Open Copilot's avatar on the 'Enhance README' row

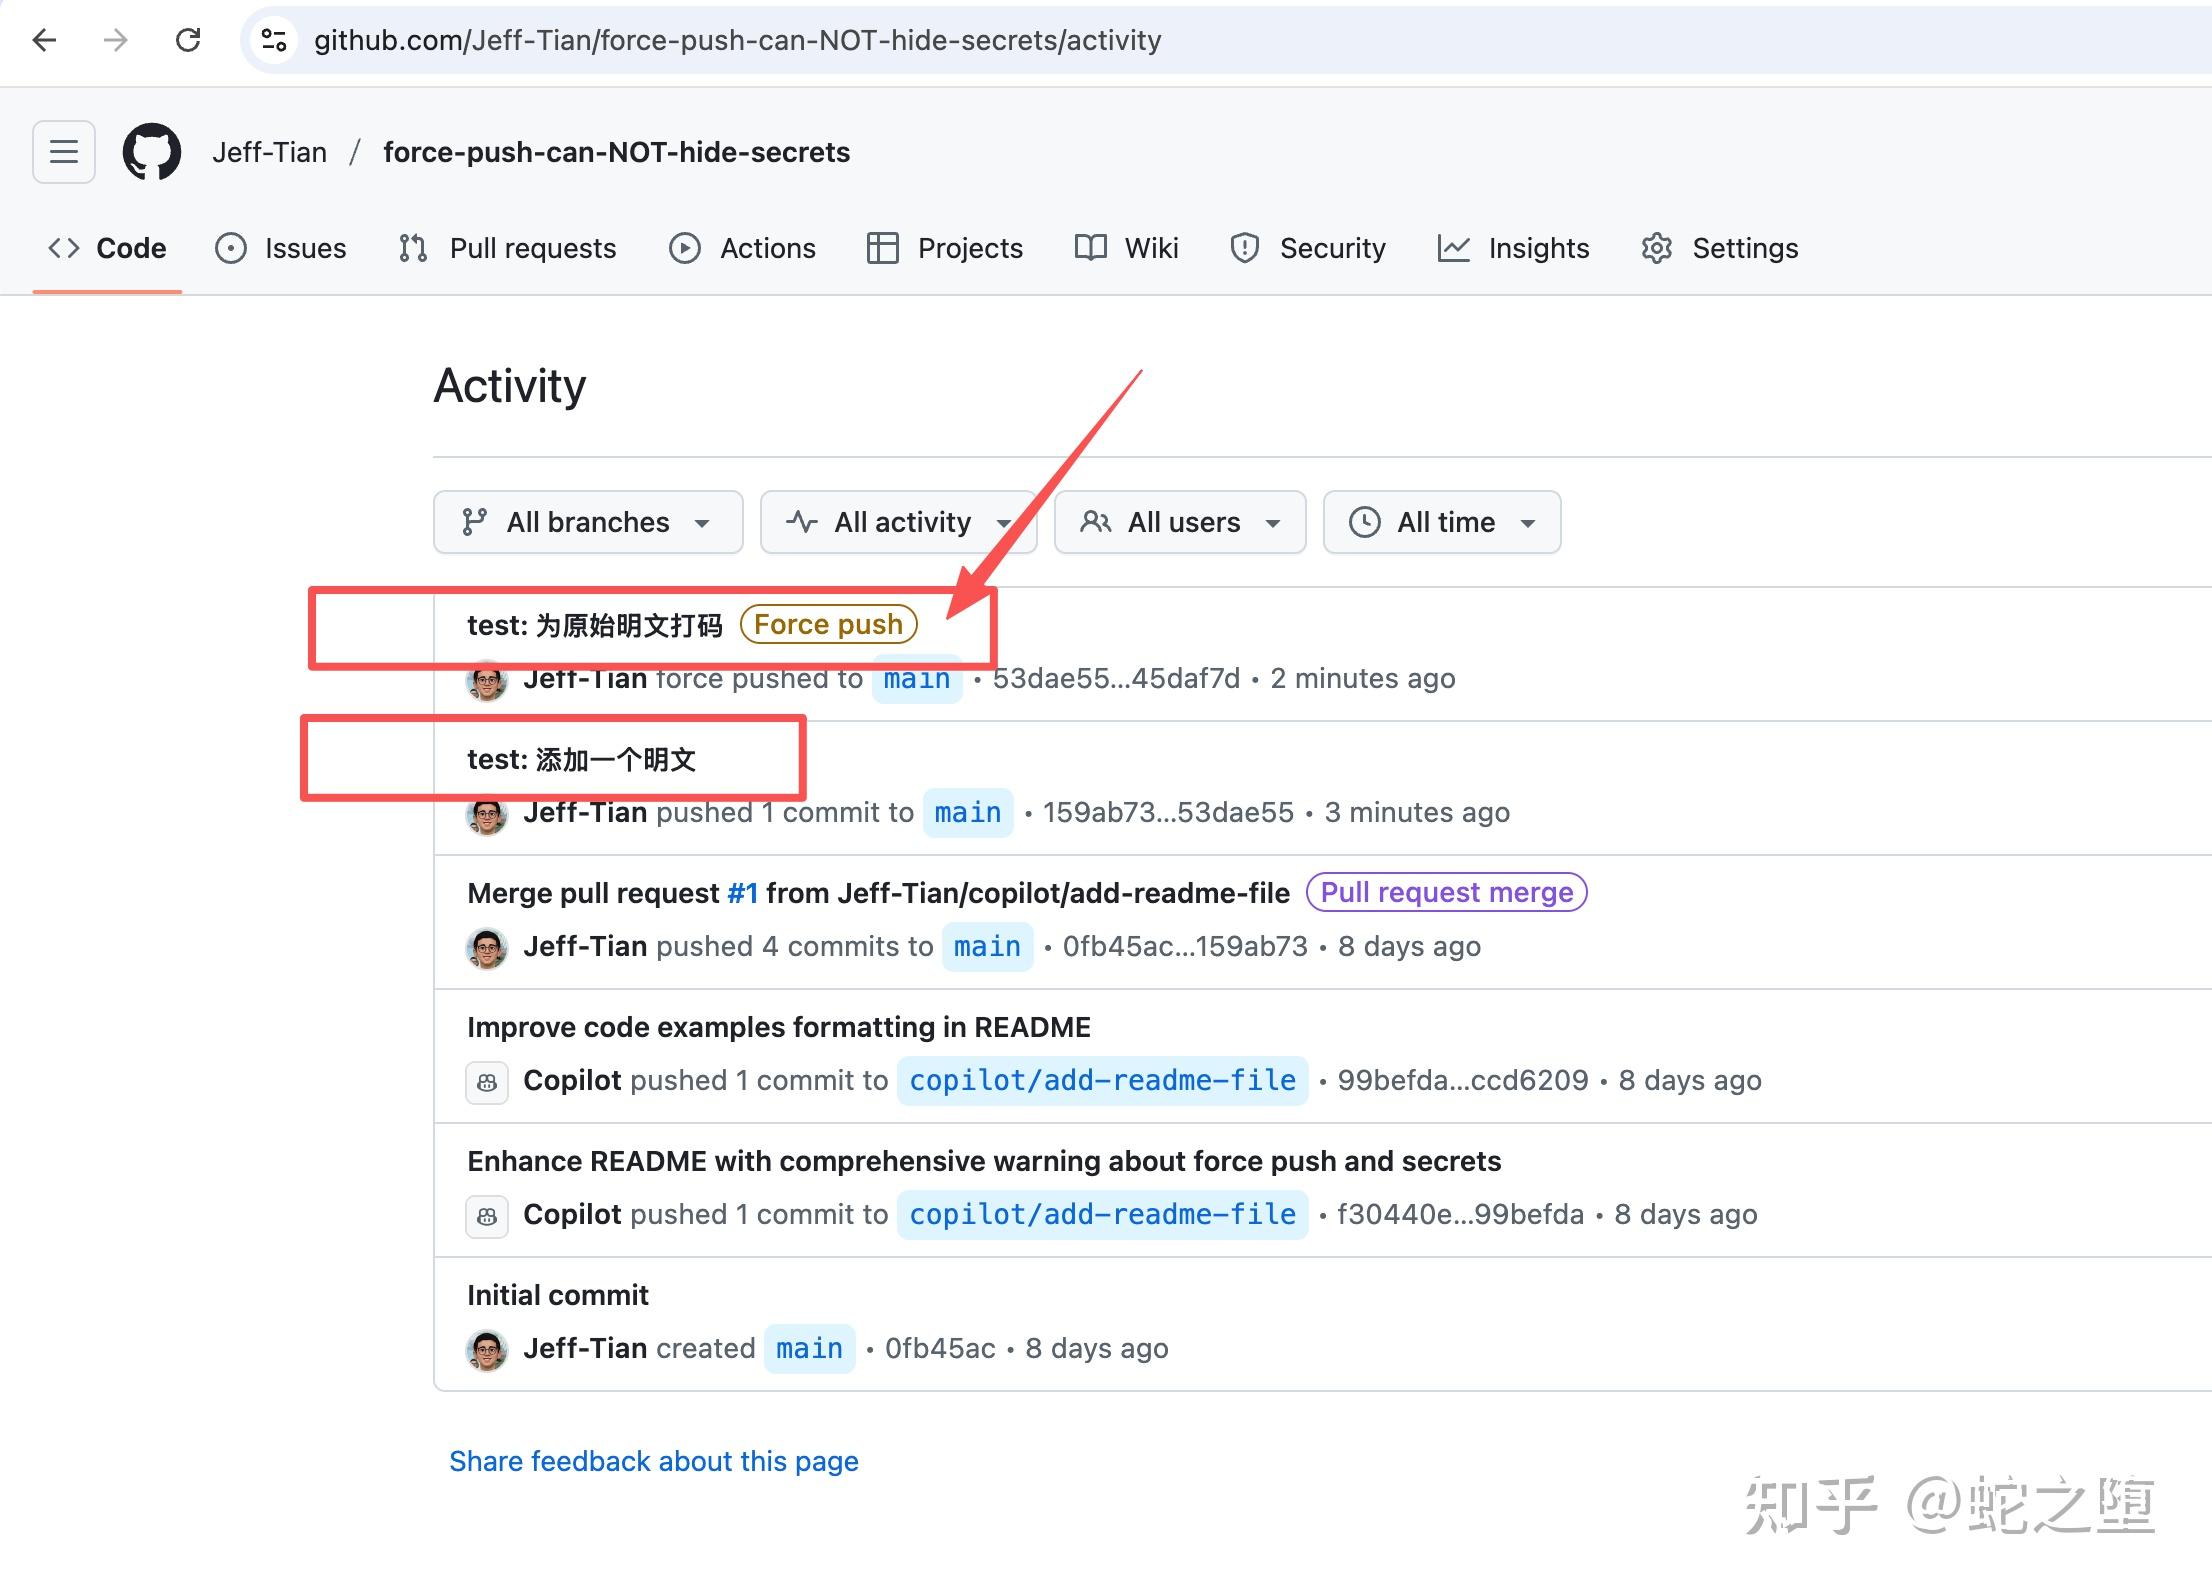click(487, 1216)
